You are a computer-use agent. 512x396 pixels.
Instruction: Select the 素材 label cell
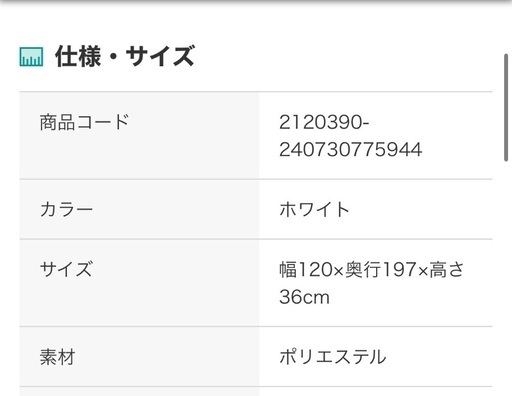point(139,357)
